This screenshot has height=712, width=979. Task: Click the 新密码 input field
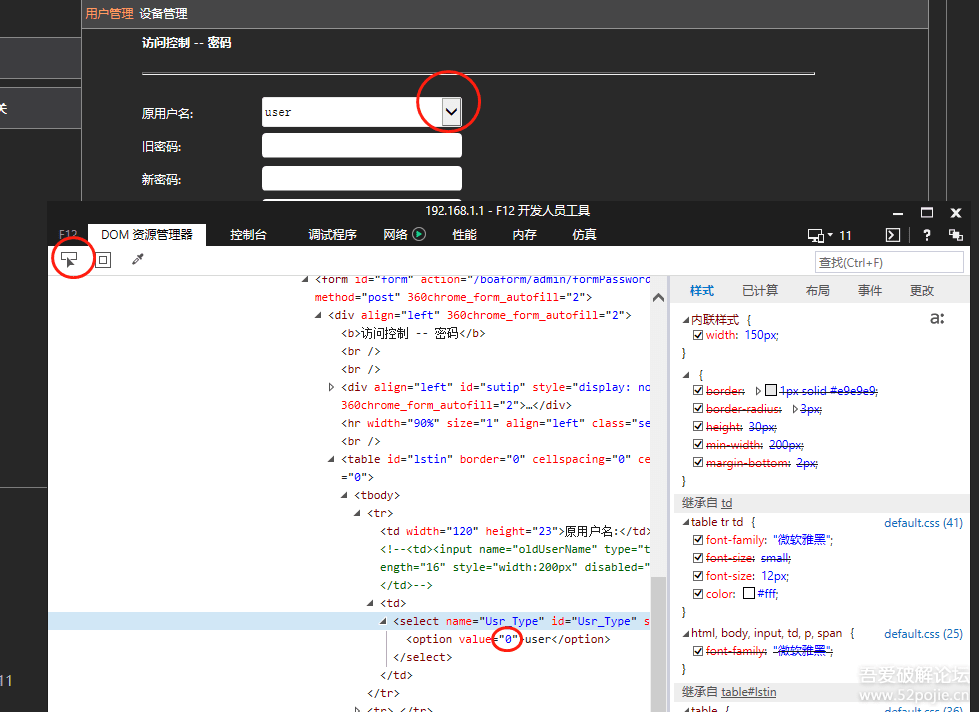[362, 179]
